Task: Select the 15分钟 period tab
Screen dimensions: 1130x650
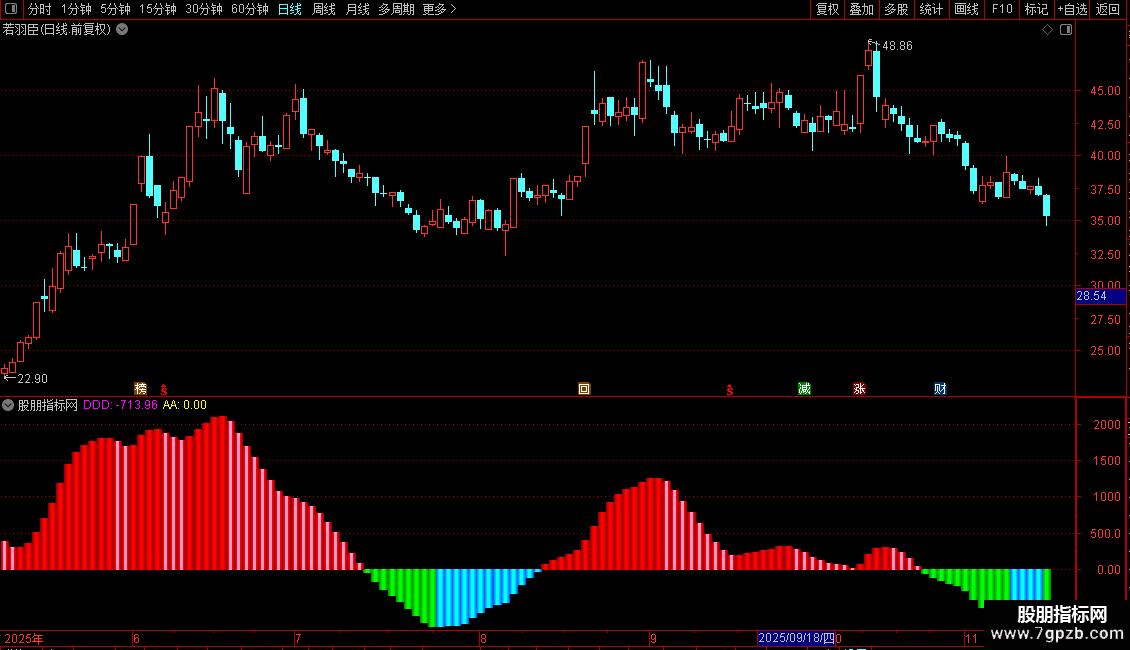Action: [158, 9]
